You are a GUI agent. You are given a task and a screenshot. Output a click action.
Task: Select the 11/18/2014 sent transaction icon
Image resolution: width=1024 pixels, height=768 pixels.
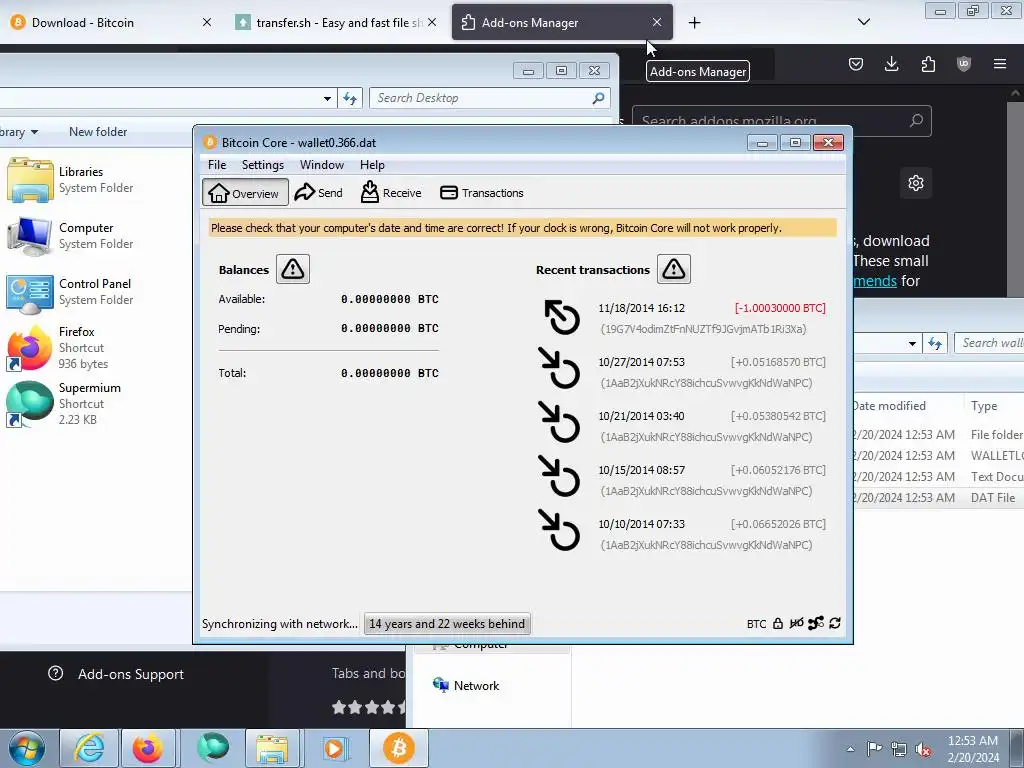tap(562, 317)
